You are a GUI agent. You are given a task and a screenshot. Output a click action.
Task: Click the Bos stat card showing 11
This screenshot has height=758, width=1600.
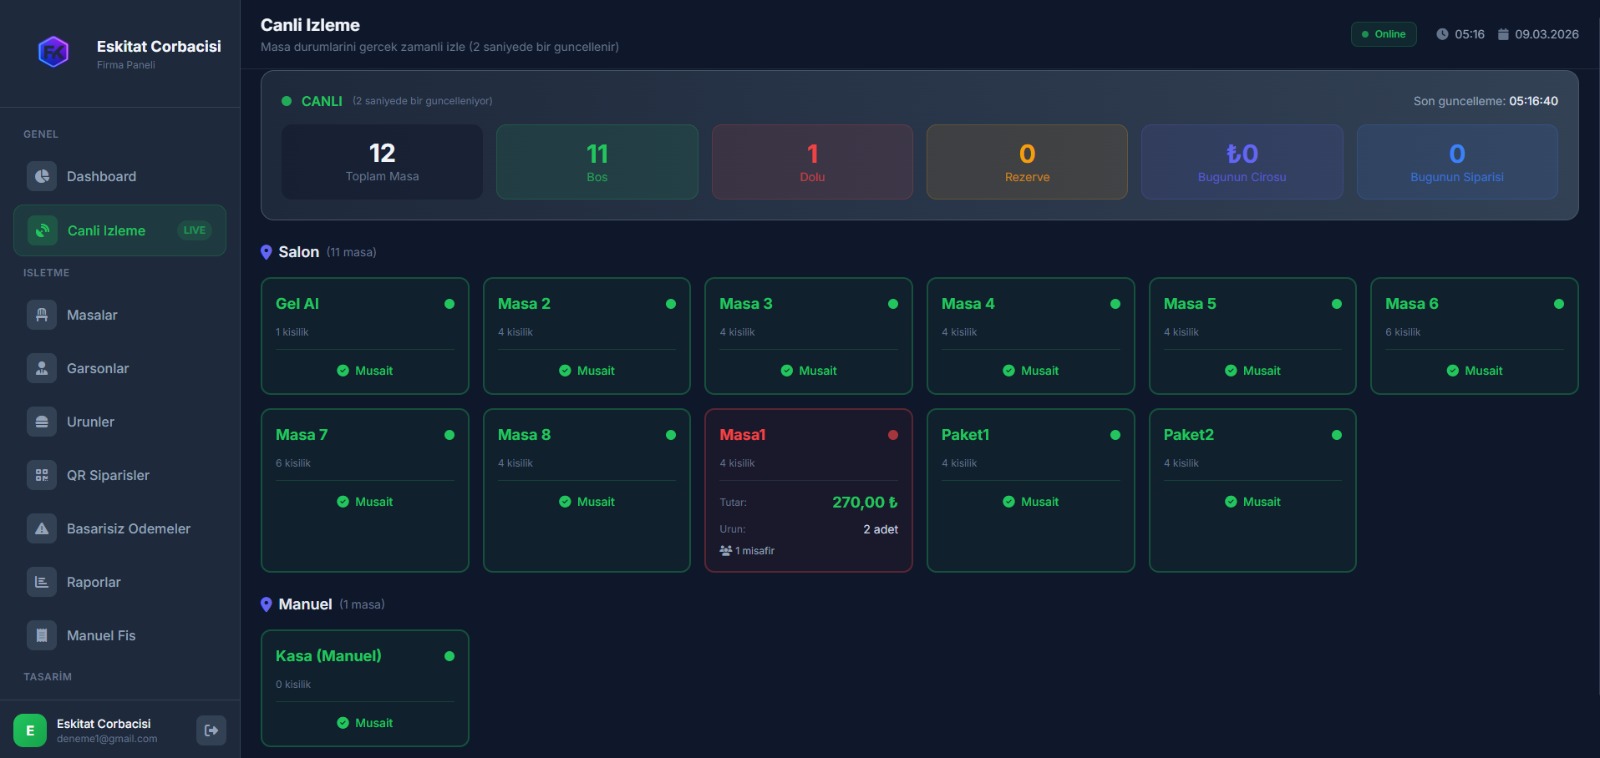597,162
